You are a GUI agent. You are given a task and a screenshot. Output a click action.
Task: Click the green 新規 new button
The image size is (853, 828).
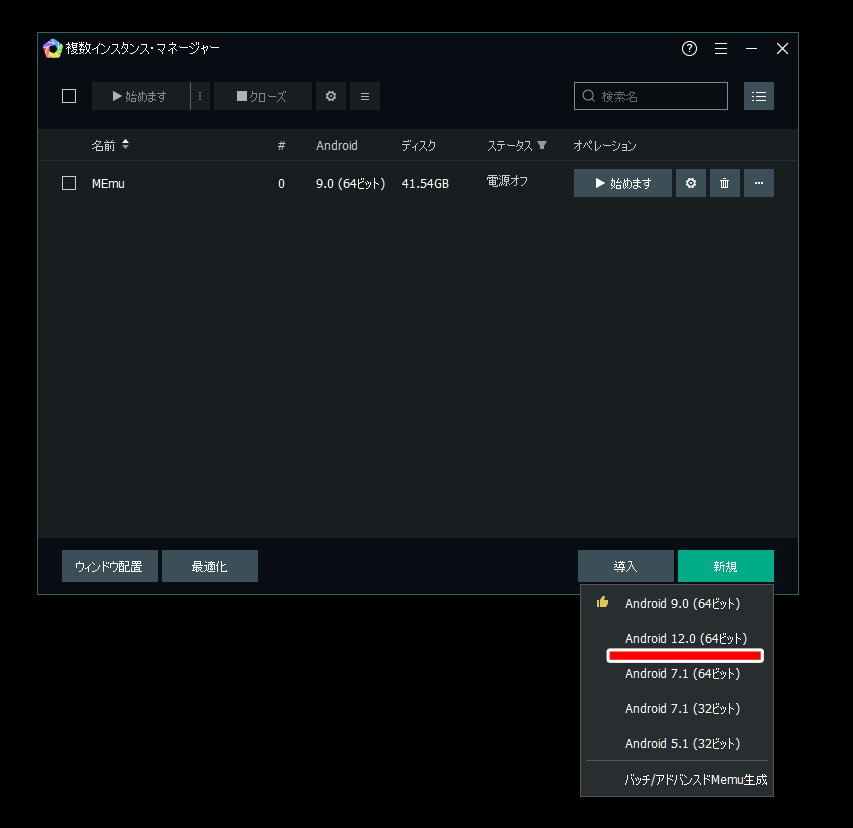[x=726, y=566]
